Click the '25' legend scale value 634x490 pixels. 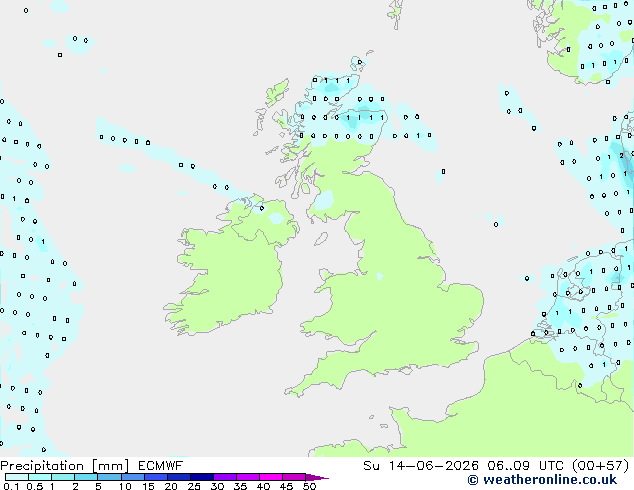(194, 486)
